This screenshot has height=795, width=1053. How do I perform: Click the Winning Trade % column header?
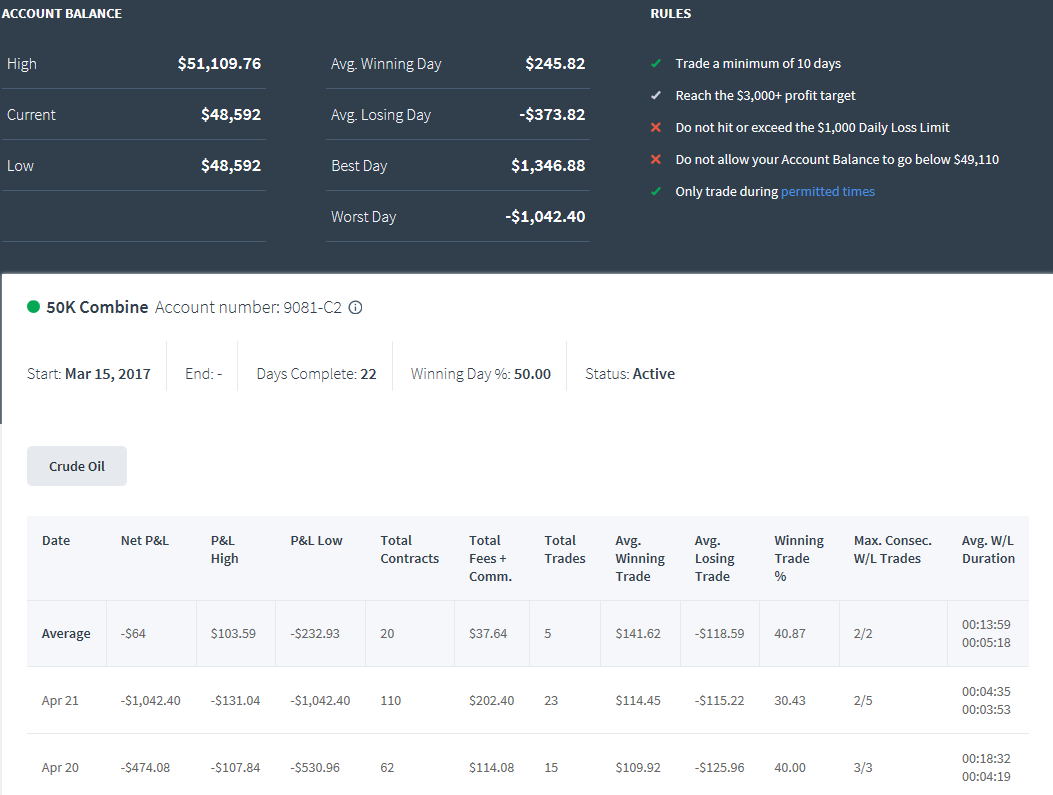coord(798,558)
